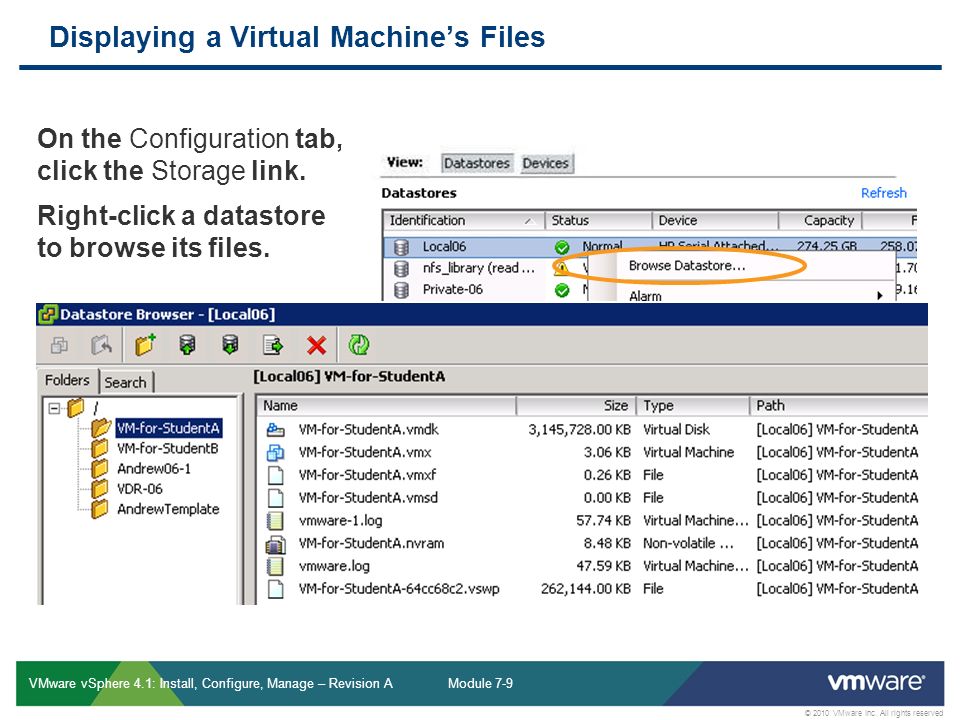The width and height of the screenshot is (960, 720).
Task: Click the file icon beside VM-for-StudentA.vmsd
Action: 276,498
